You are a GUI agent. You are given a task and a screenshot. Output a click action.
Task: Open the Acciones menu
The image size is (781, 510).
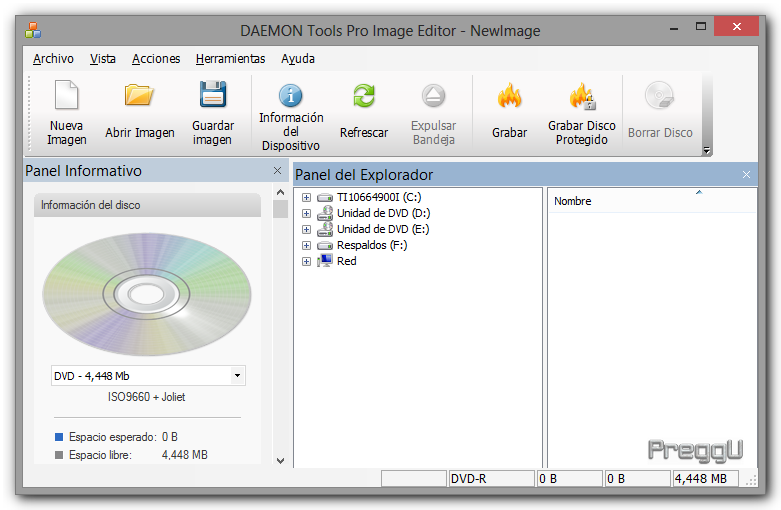156,59
